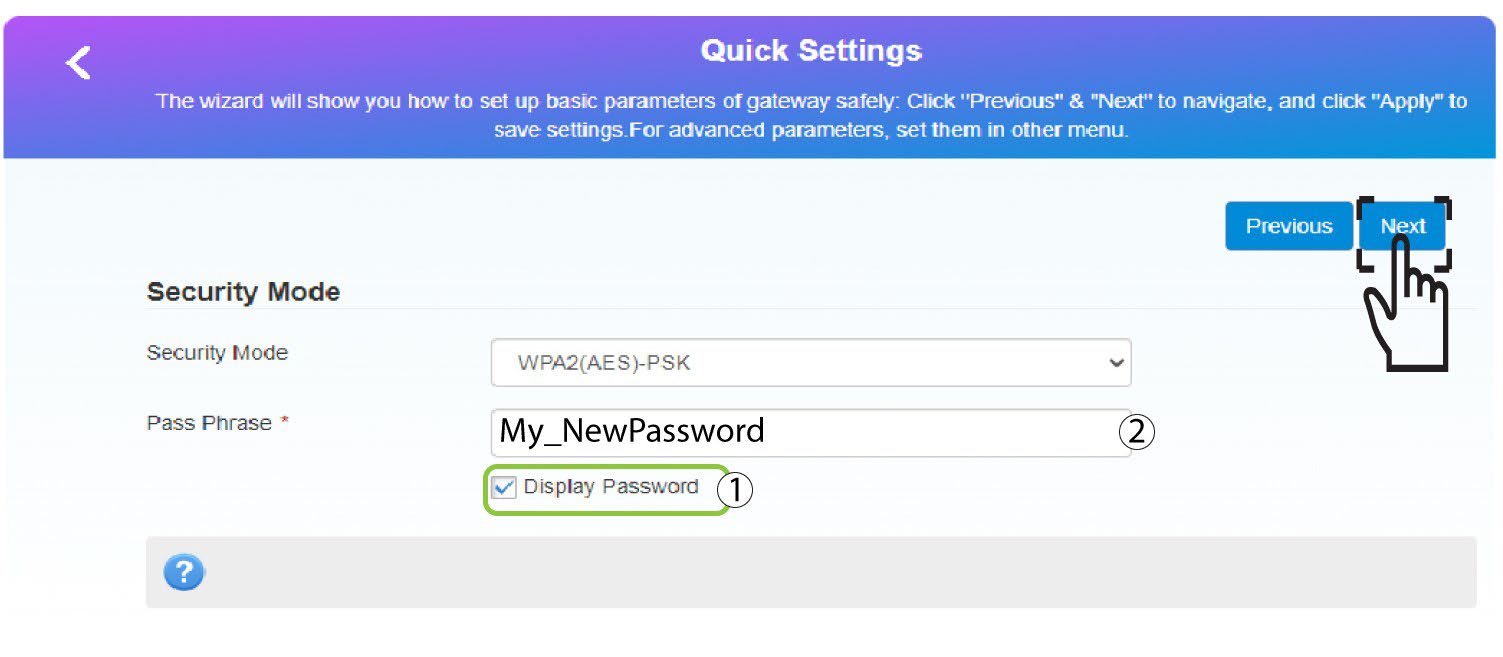Toggle the Display Password checkbox
This screenshot has height=657, width=1503.
point(505,488)
